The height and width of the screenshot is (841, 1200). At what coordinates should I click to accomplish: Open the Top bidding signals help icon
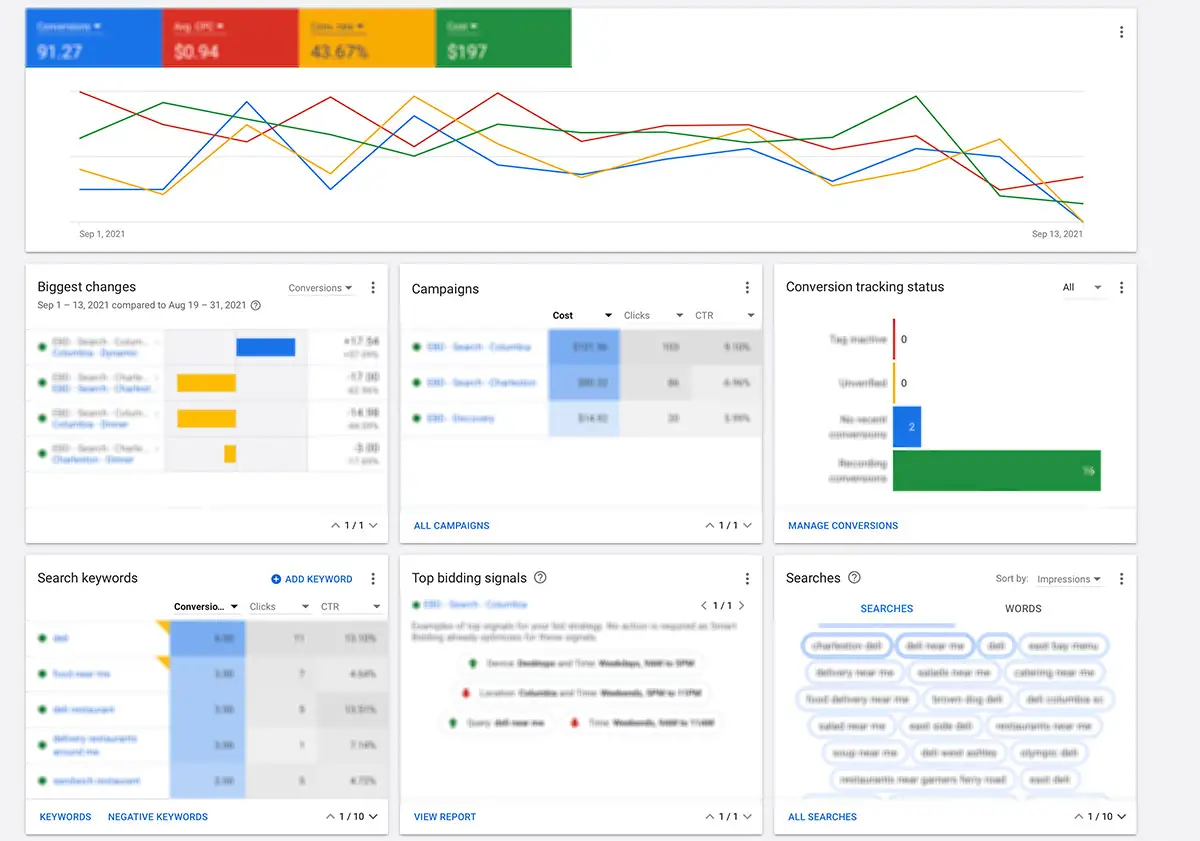tap(540, 578)
